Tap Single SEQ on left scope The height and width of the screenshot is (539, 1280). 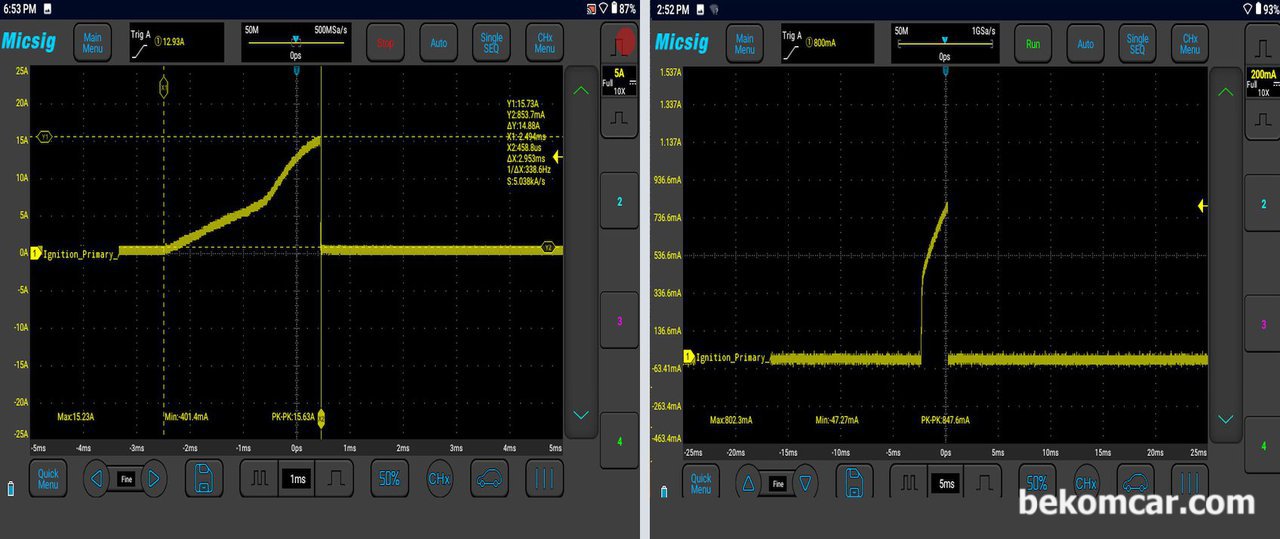coord(492,44)
